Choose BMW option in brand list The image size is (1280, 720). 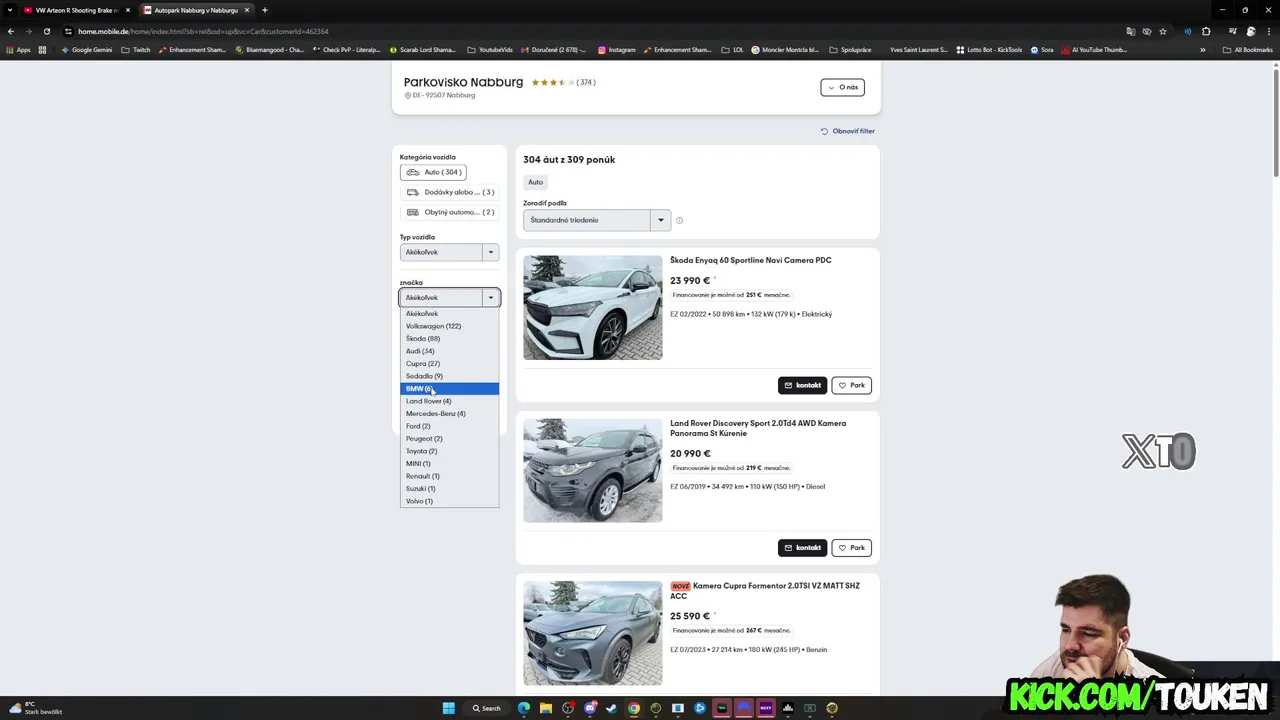tap(449, 389)
